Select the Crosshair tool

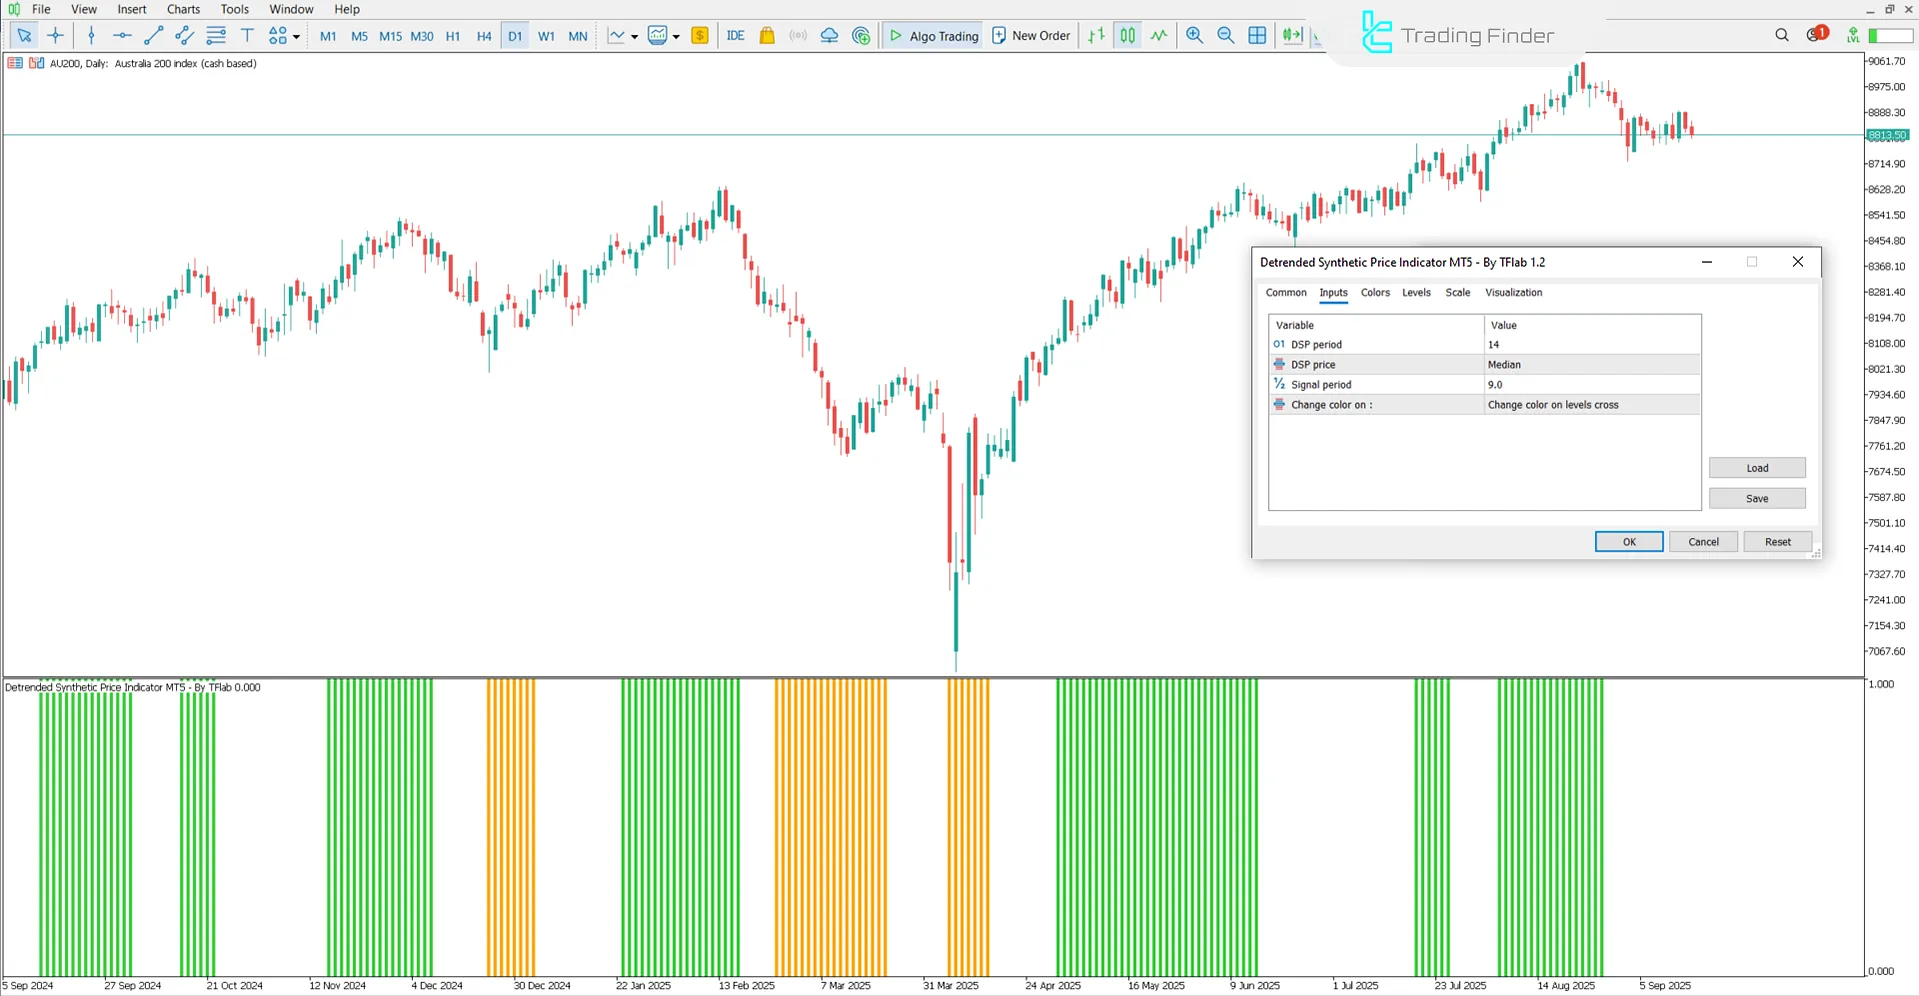point(55,35)
